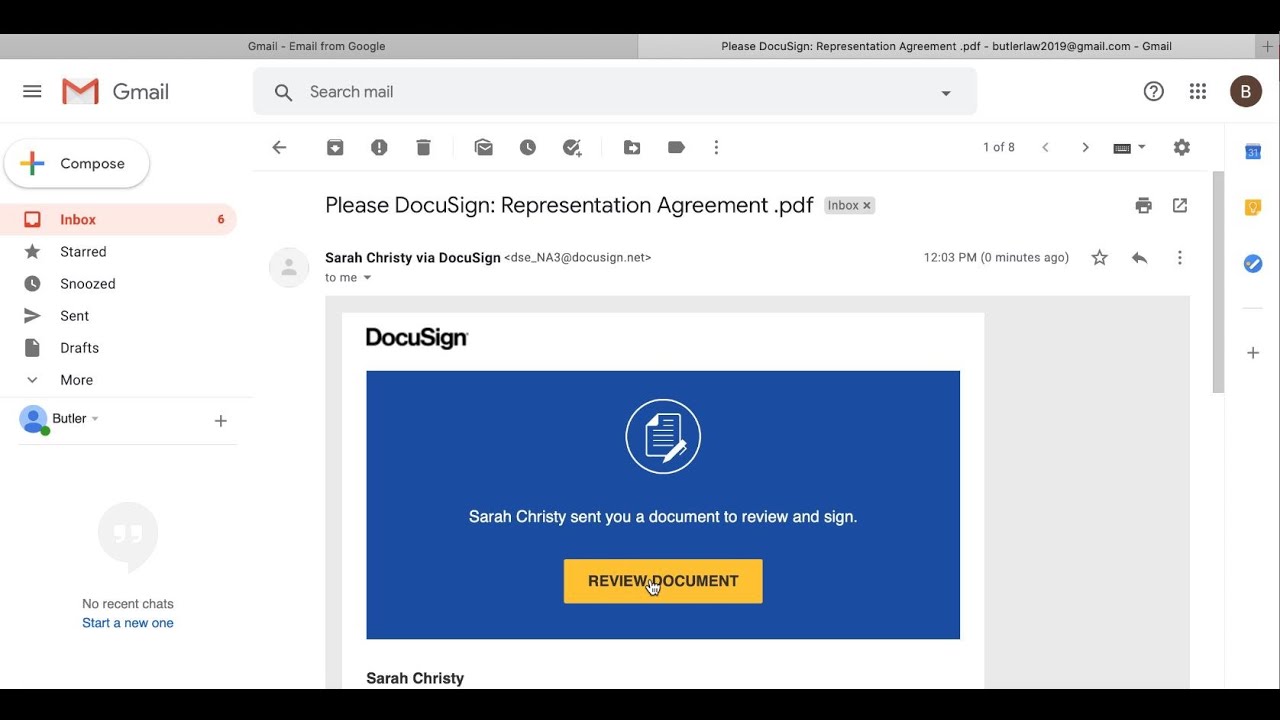This screenshot has height=720, width=1280.
Task: Open the Sent folder
Action: (74, 316)
